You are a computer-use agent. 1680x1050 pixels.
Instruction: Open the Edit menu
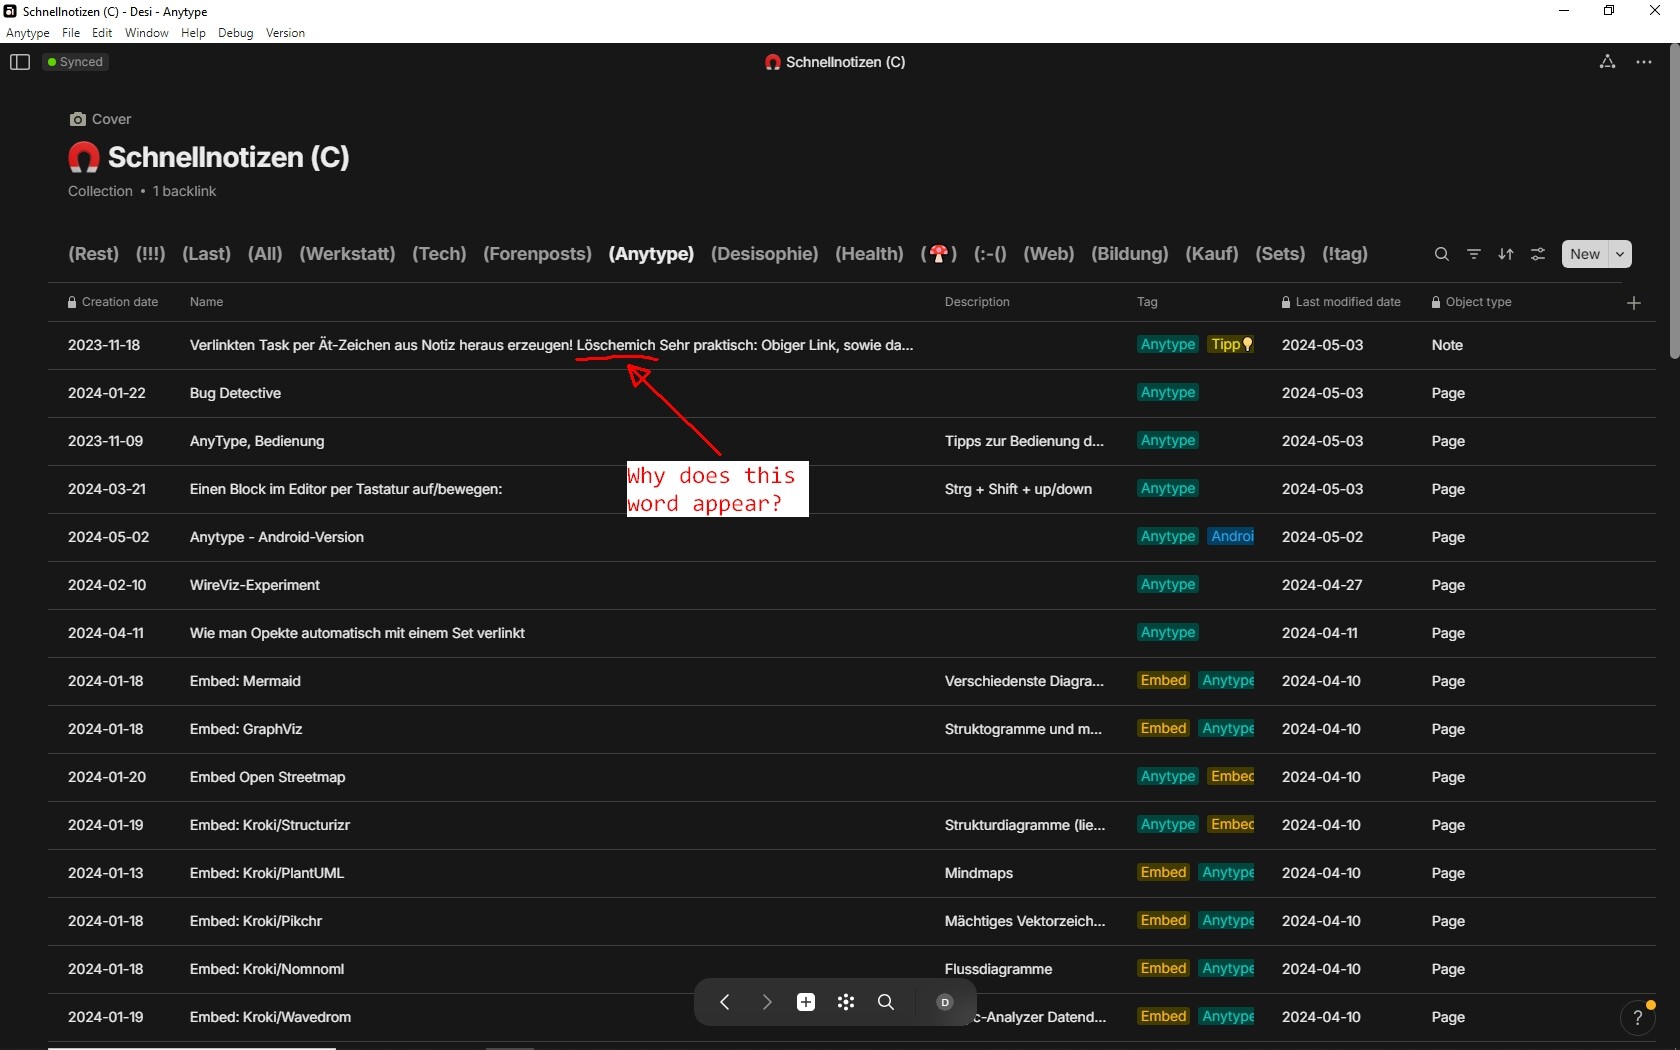102,33
